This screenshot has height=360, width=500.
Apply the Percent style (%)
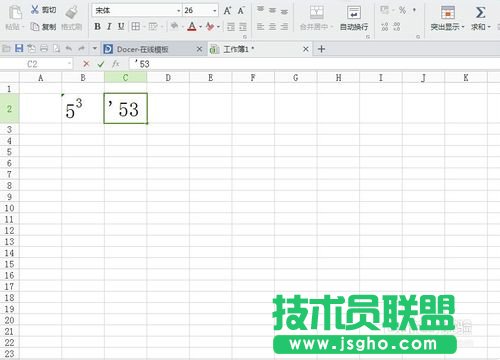tap(402, 11)
